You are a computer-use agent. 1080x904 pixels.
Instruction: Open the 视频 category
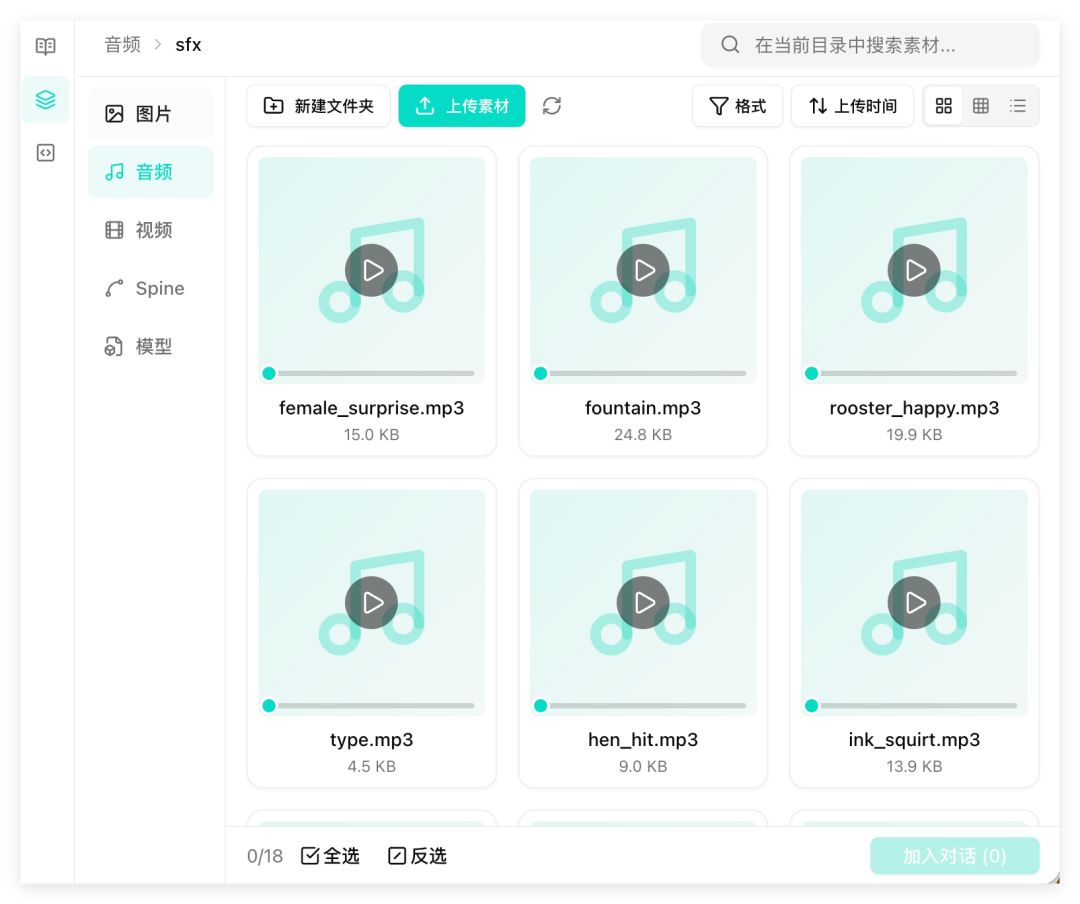click(x=151, y=229)
